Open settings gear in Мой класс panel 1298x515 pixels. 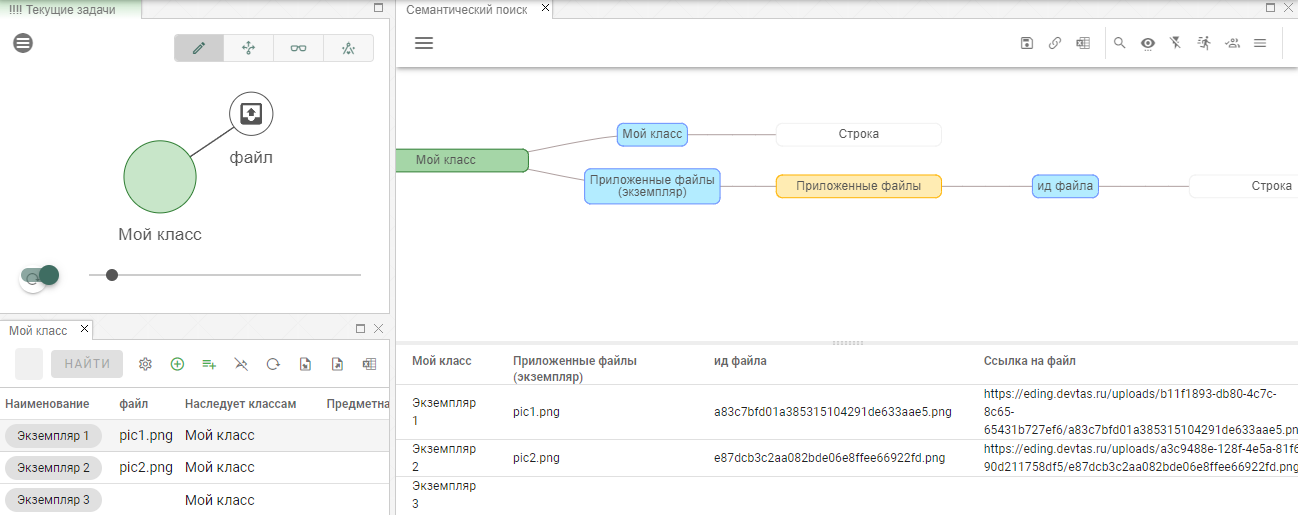[145, 365]
